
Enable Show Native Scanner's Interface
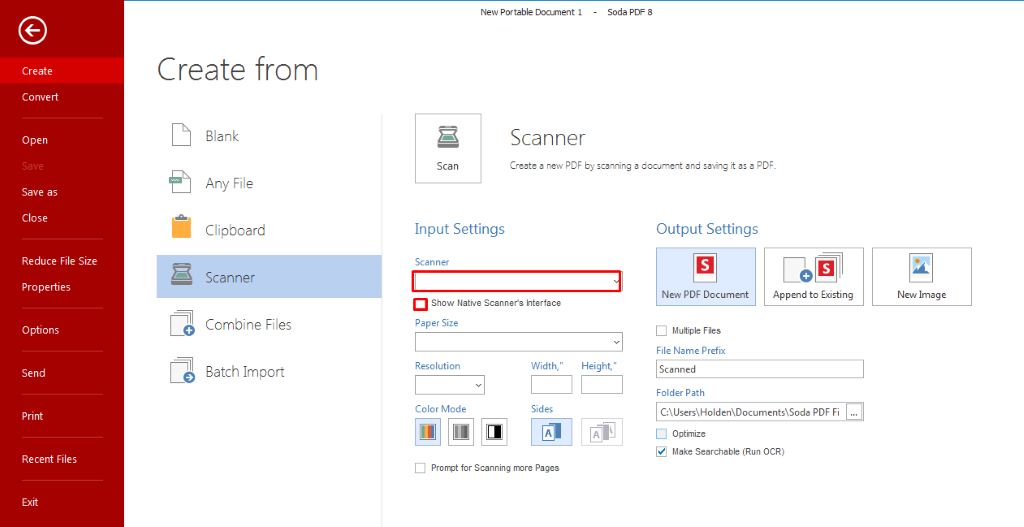click(x=421, y=304)
